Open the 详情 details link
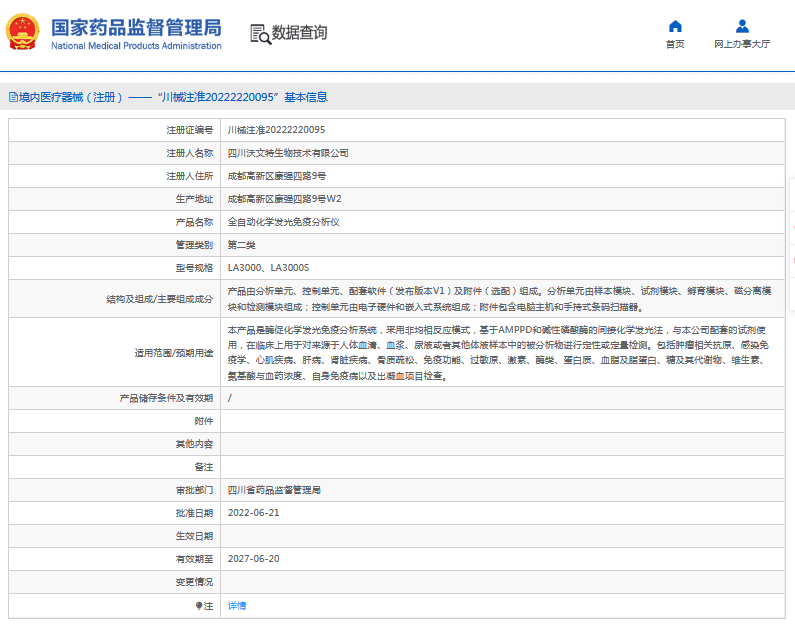The image size is (795, 627). point(237,605)
